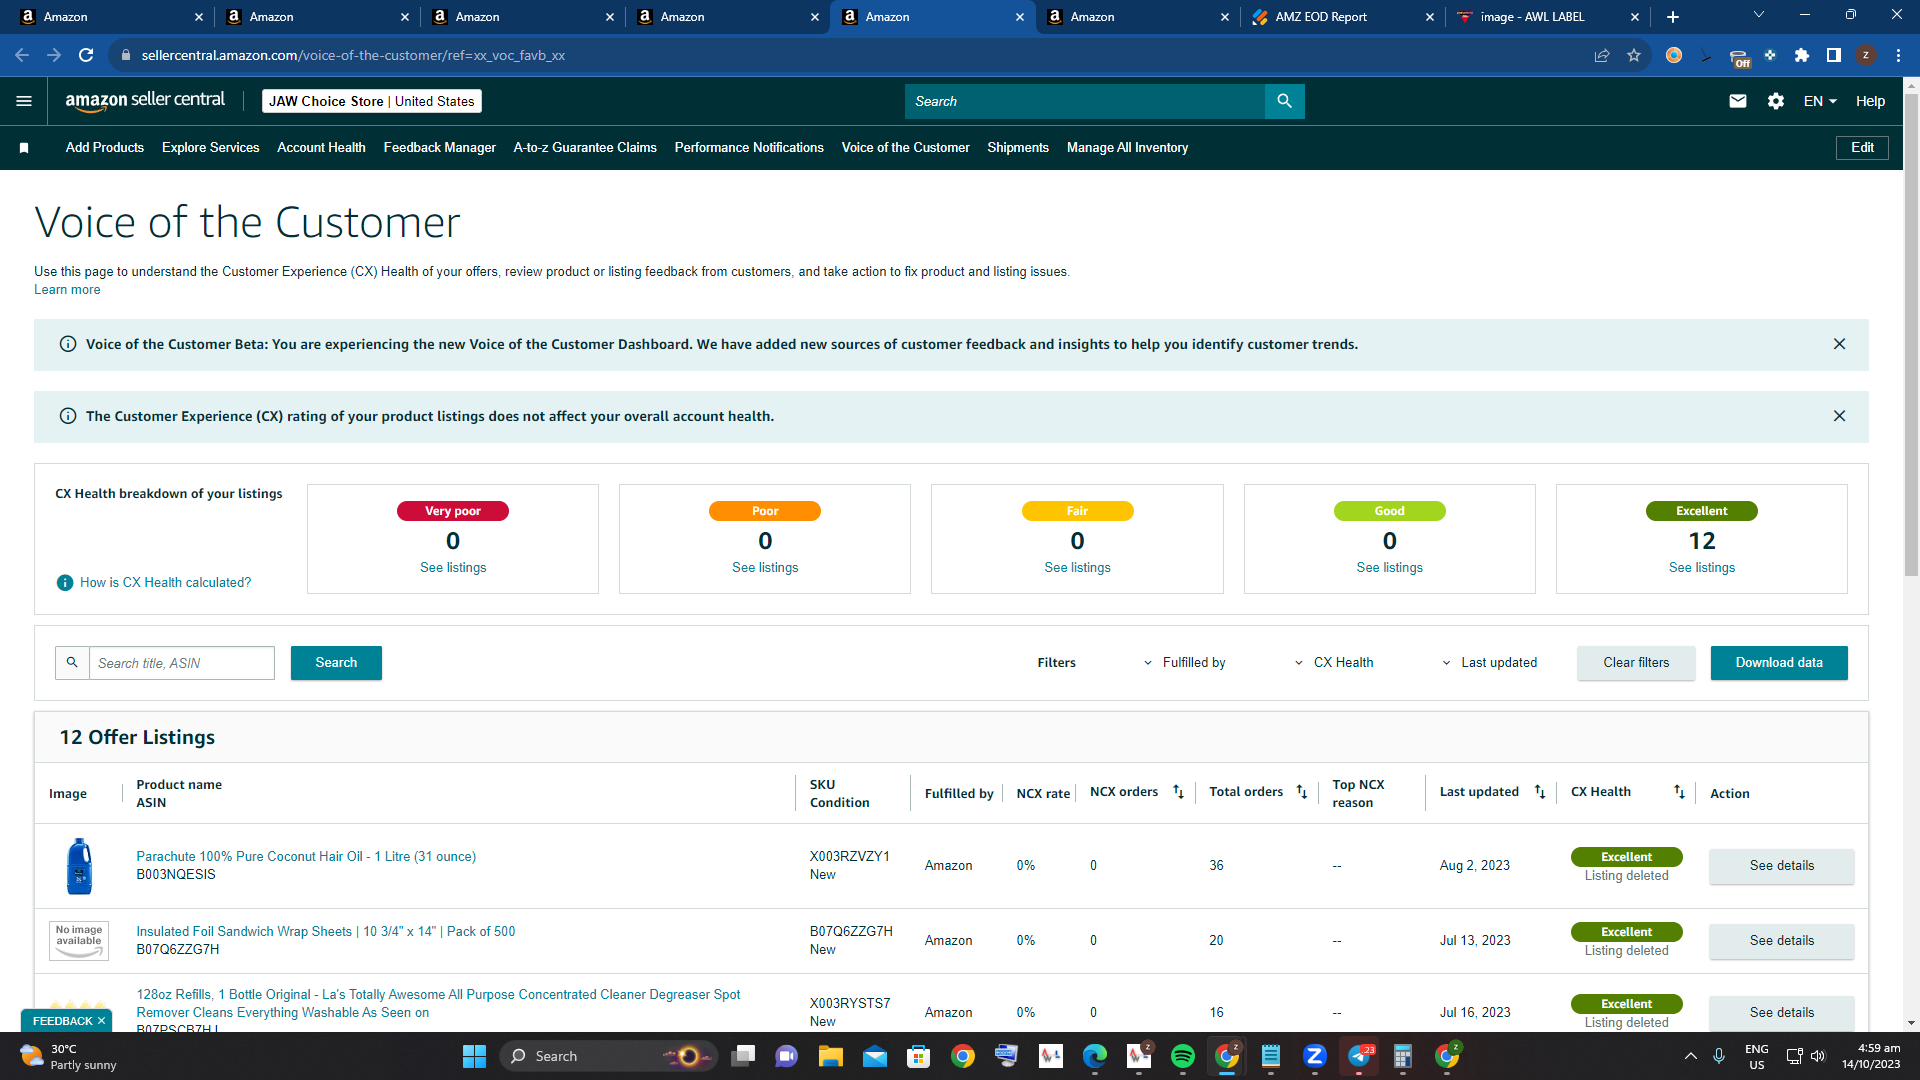Open Telegram from the taskbar

click(x=1359, y=1056)
